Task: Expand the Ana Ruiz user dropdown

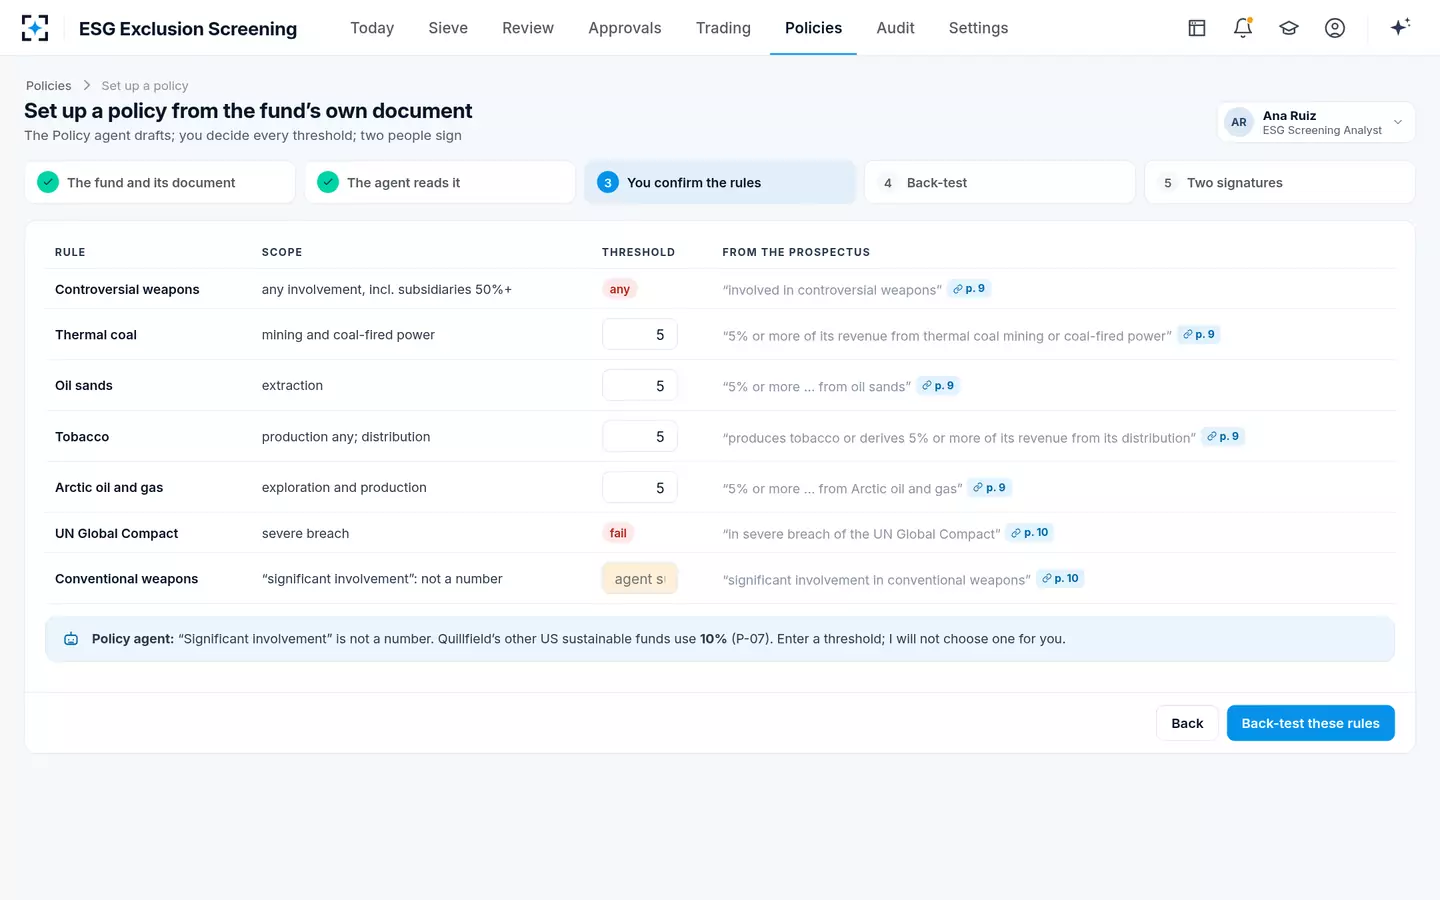Action: pos(1316,122)
